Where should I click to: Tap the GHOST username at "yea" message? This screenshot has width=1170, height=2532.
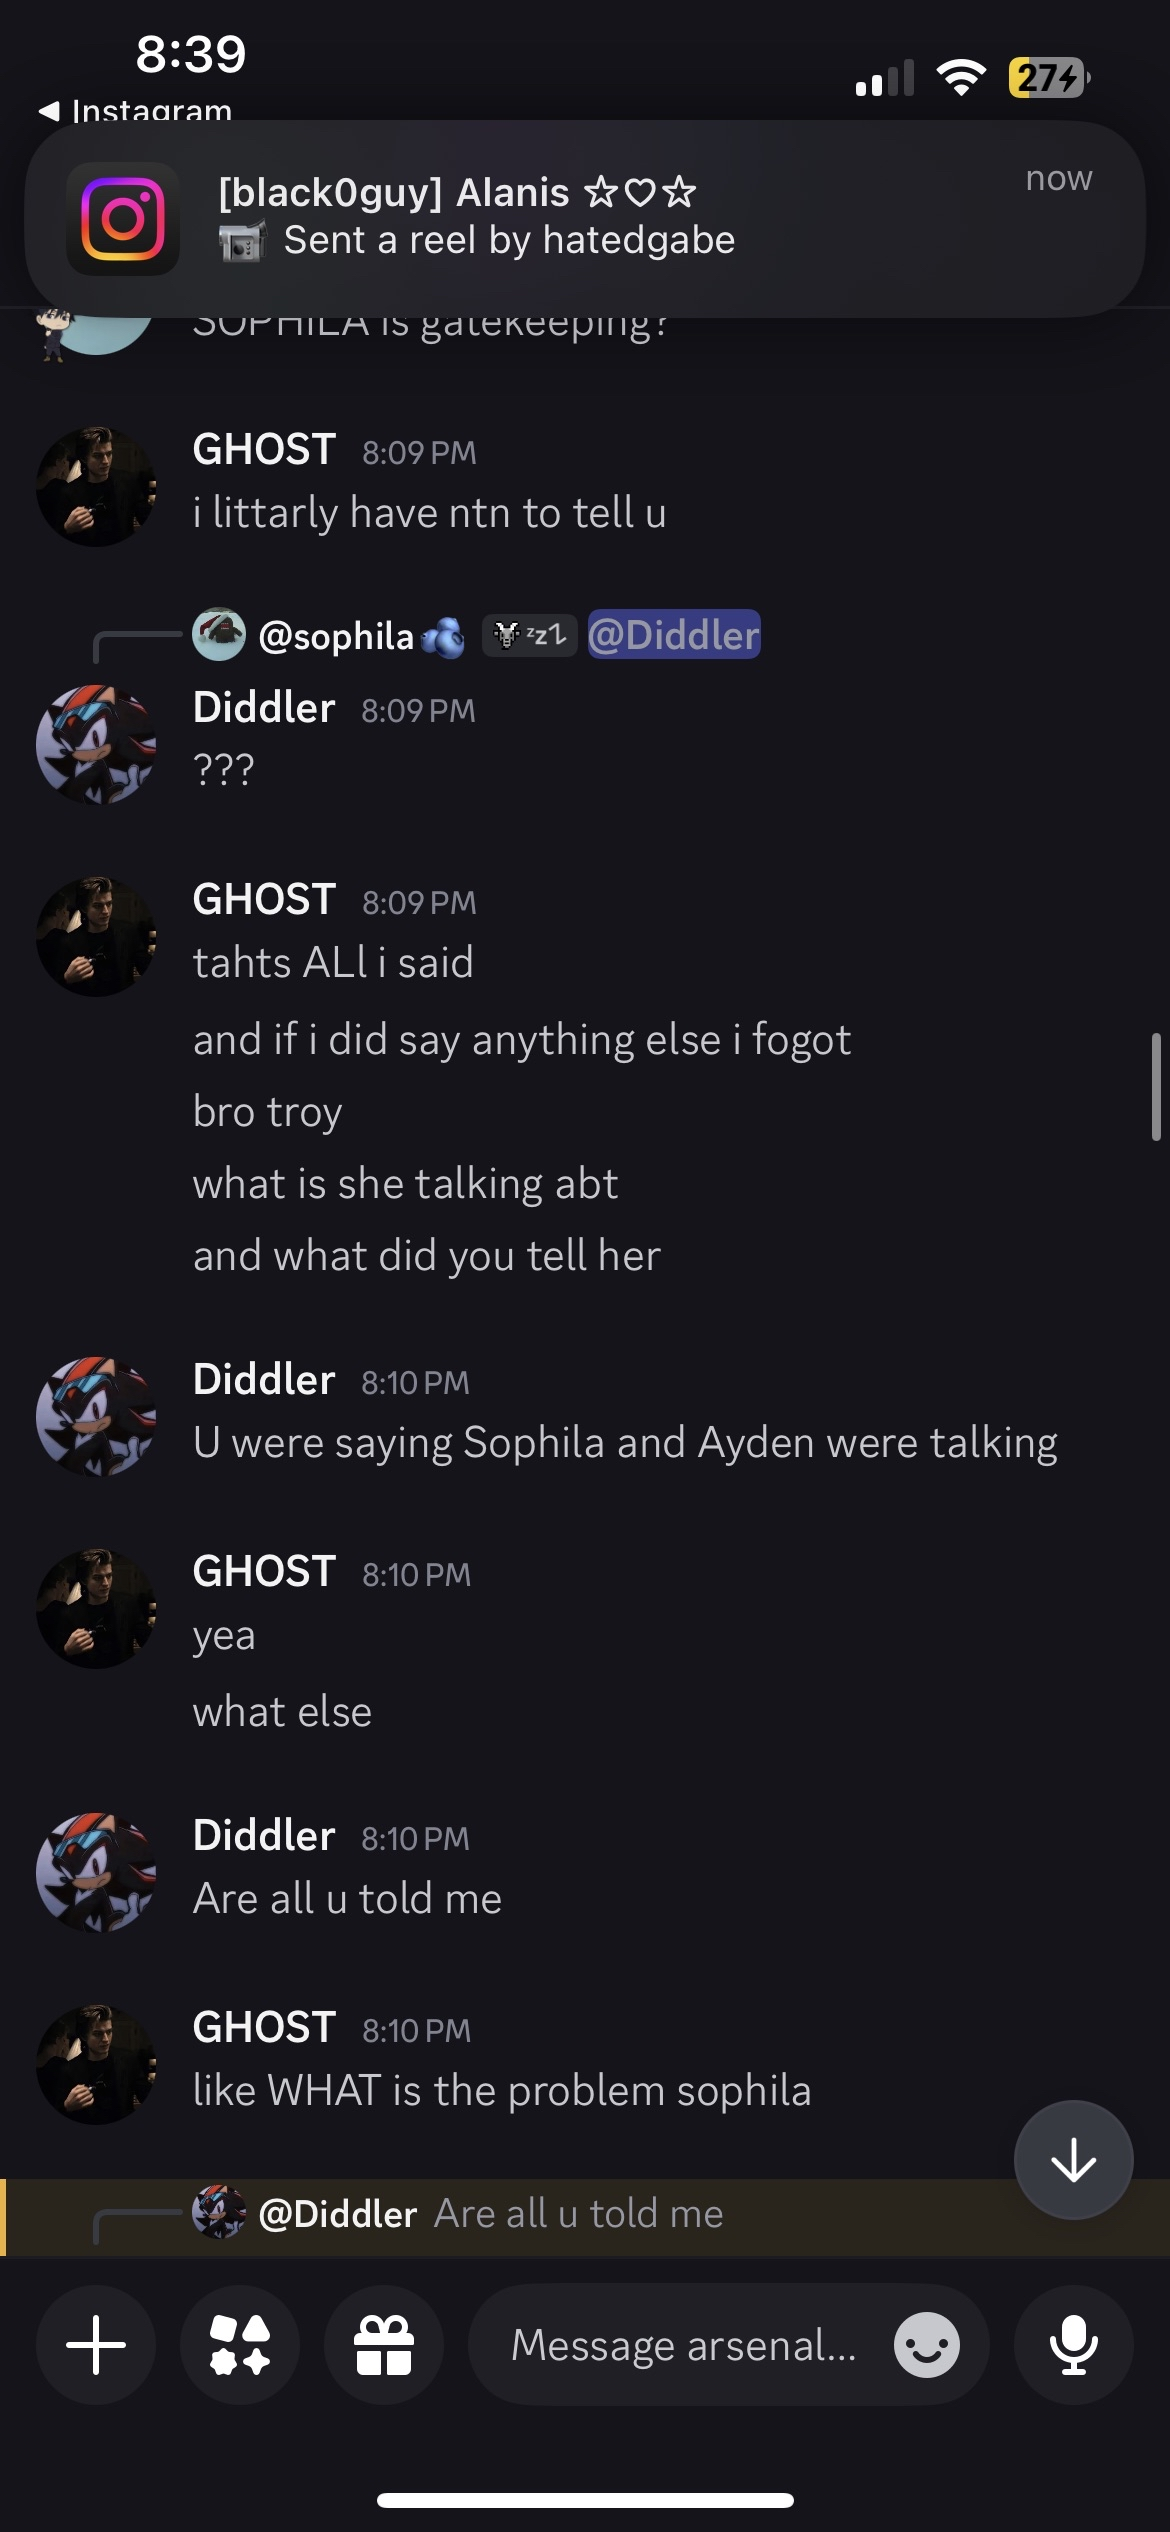[x=264, y=1571]
